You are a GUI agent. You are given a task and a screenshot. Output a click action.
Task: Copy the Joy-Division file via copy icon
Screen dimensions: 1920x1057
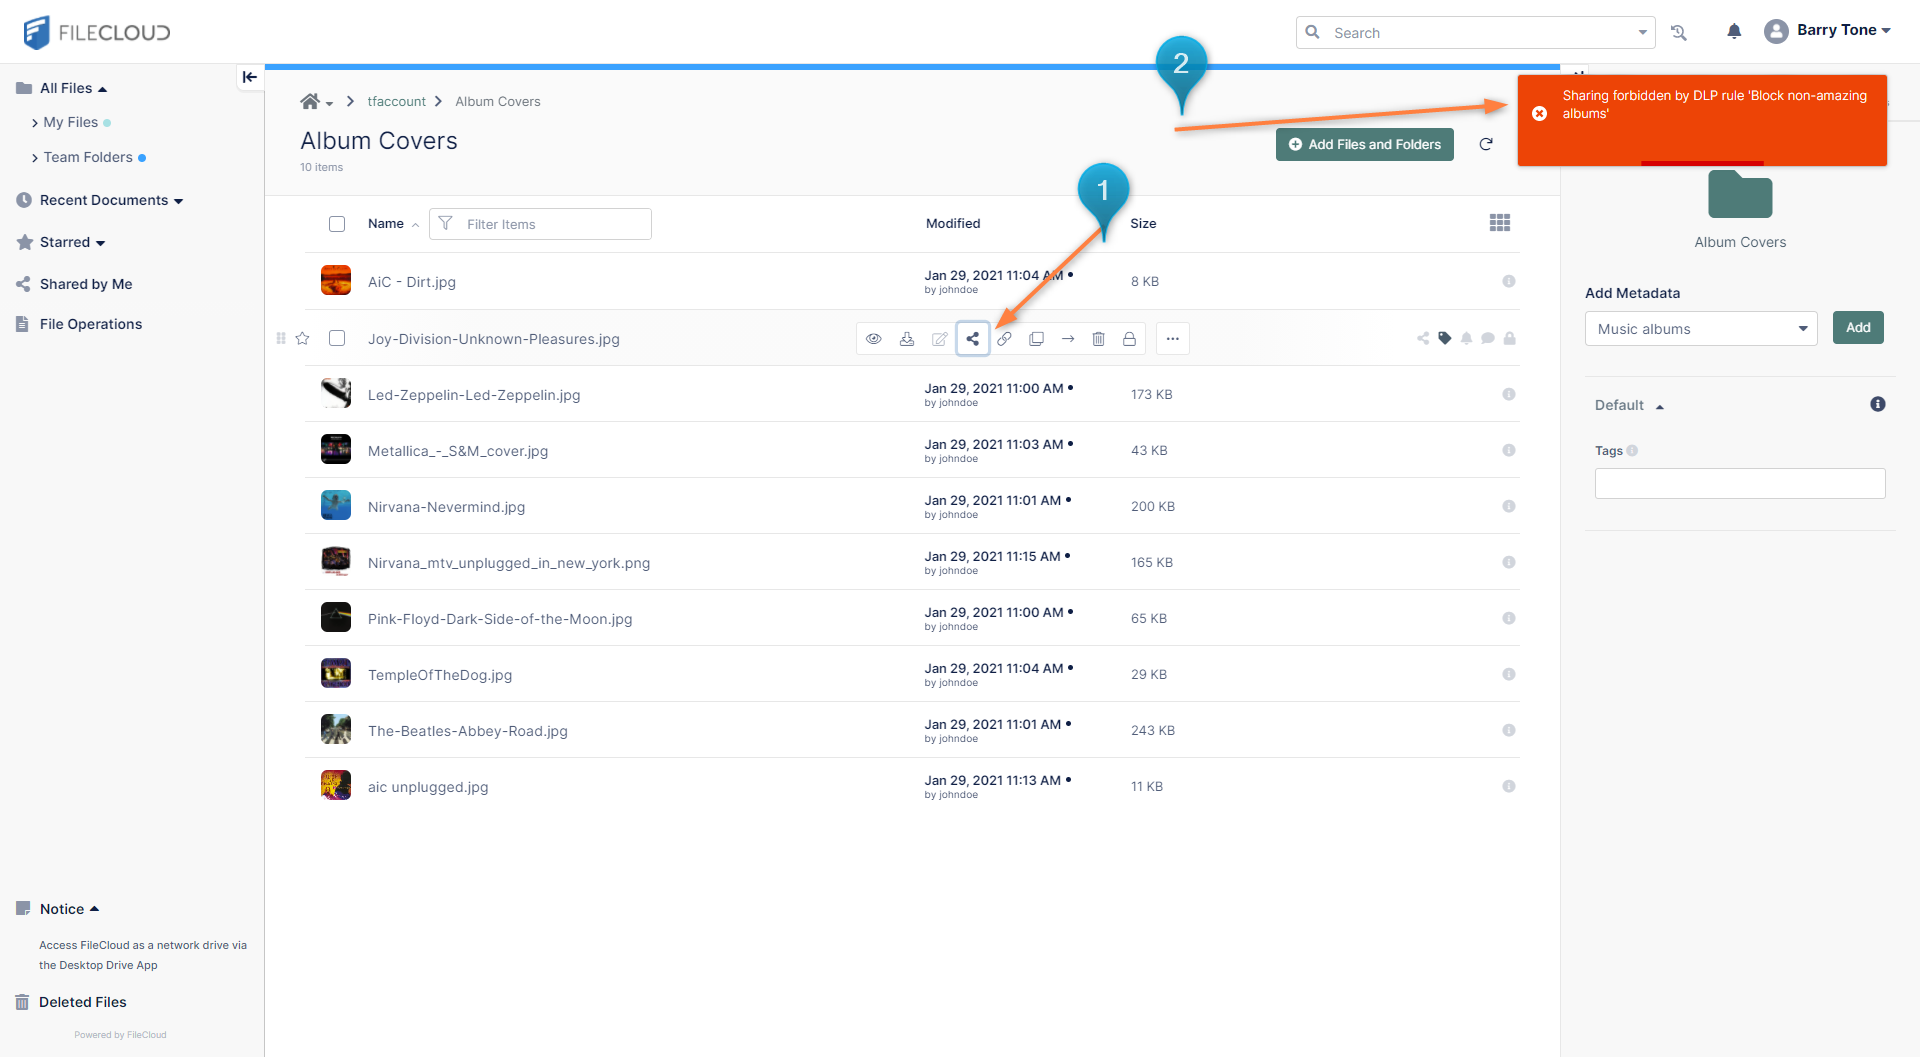click(x=1037, y=339)
